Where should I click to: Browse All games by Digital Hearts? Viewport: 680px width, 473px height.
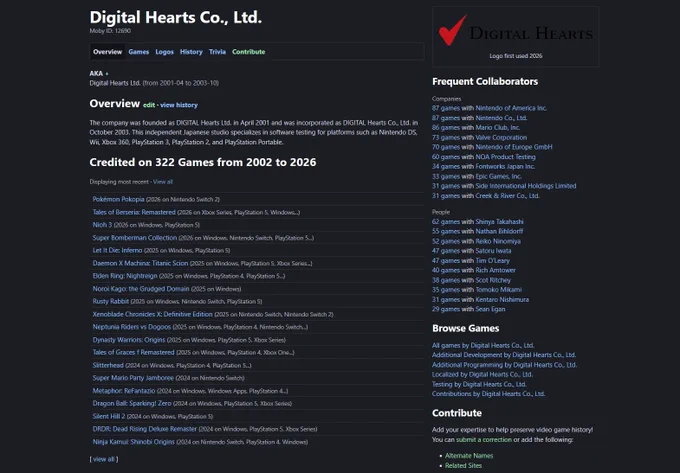tap(483, 346)
